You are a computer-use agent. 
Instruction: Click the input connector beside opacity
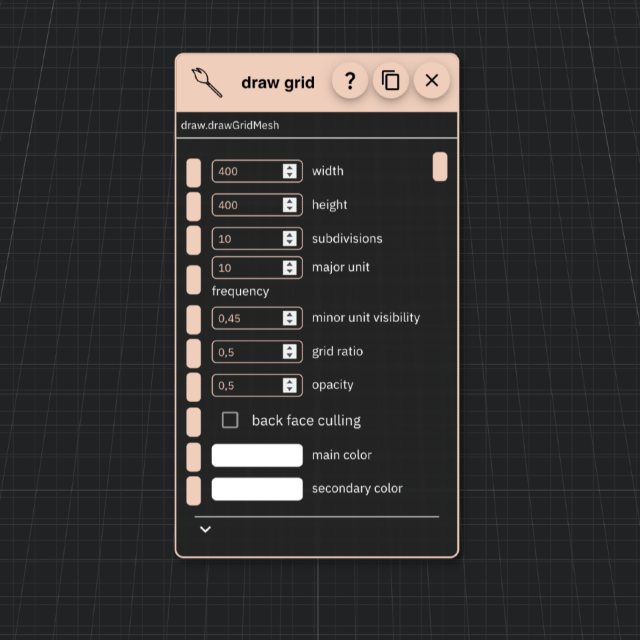click(193, 387)
